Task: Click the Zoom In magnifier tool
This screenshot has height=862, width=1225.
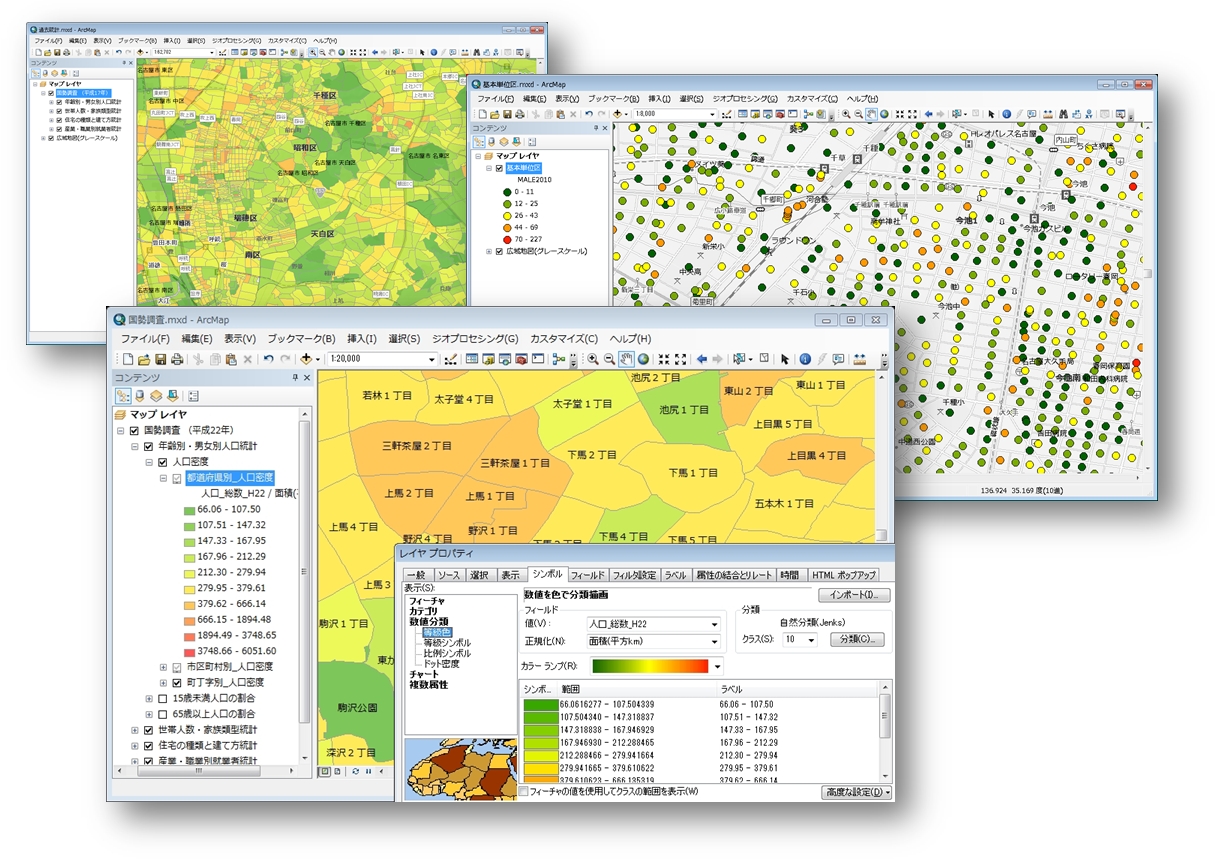Action: point(593,359)
